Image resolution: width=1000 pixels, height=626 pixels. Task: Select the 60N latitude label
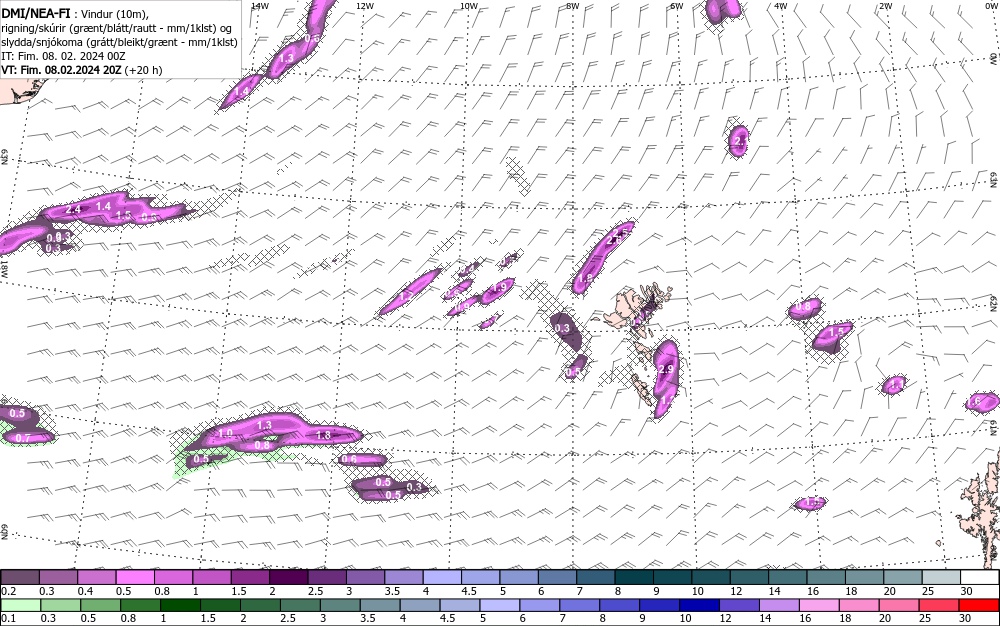tap(4, 532)
